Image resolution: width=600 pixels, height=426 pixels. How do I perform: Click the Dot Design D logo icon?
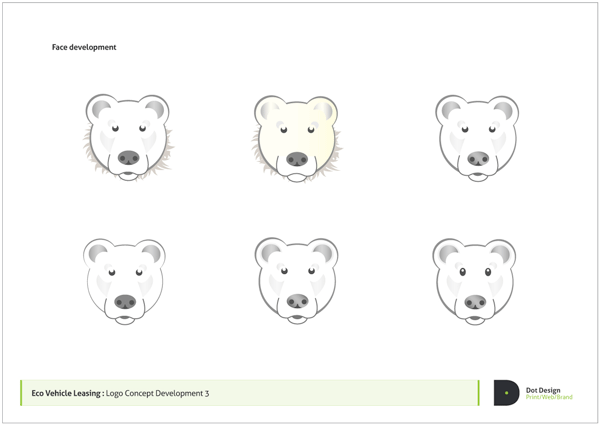point(506,393)
